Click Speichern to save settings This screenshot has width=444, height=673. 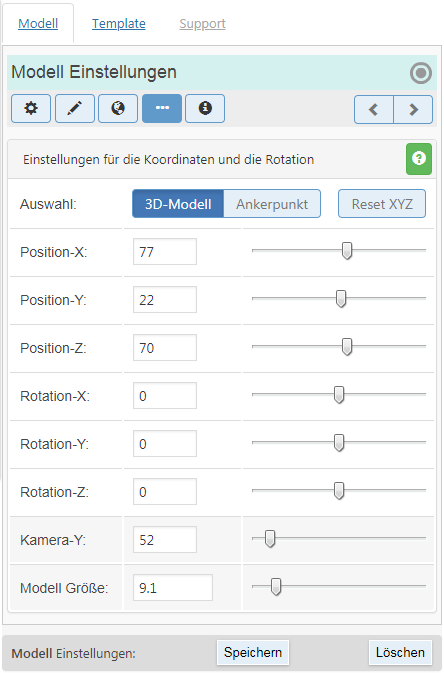click(x=252, y=652)
